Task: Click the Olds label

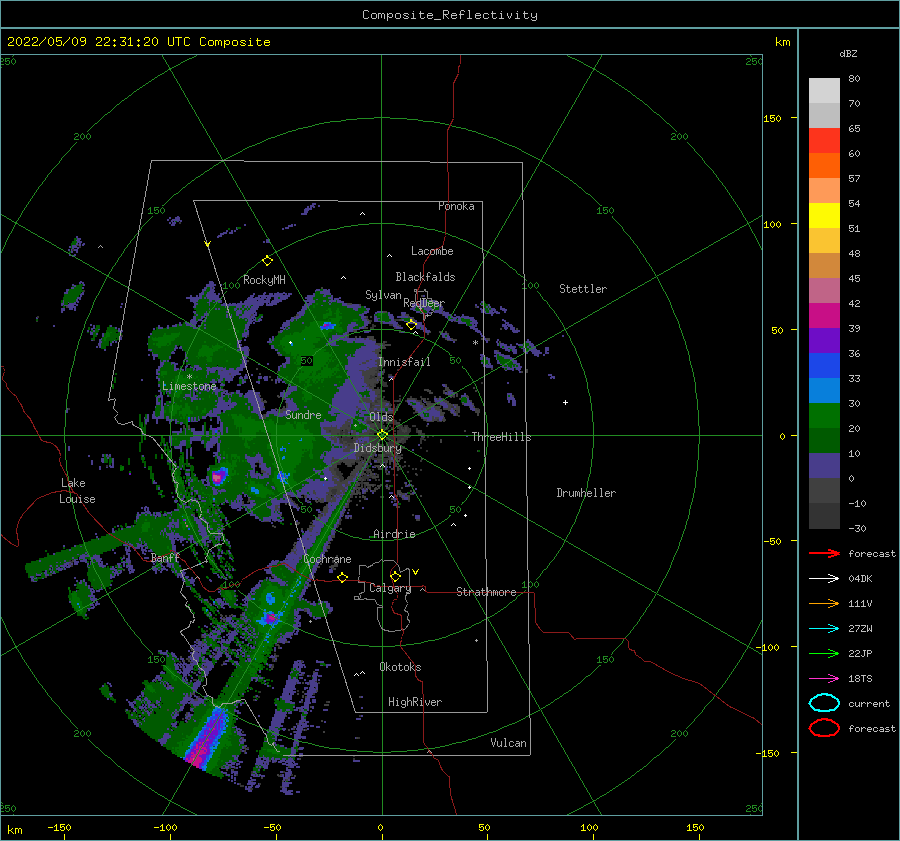Action: point(381,417)
